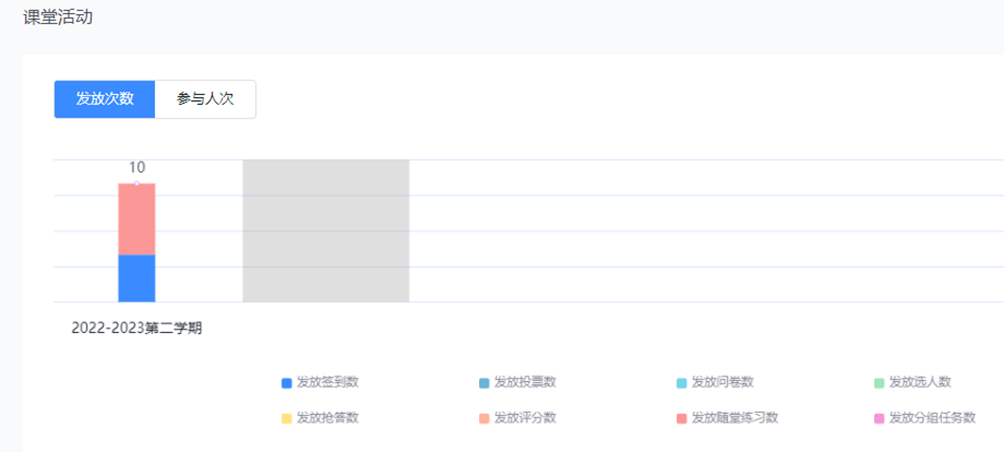
Task: Click the red swatch icon for 发放随堂练习数
Action: pyautogui.click(x=682, y=418)
